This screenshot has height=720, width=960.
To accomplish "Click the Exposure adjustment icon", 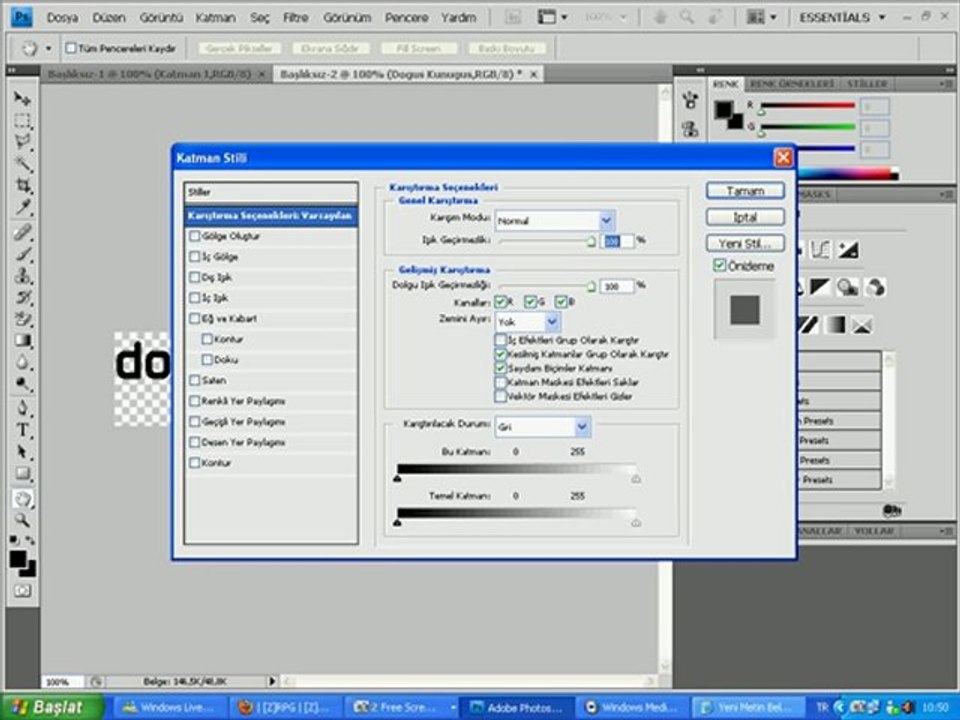I will (x=848, y=250).
